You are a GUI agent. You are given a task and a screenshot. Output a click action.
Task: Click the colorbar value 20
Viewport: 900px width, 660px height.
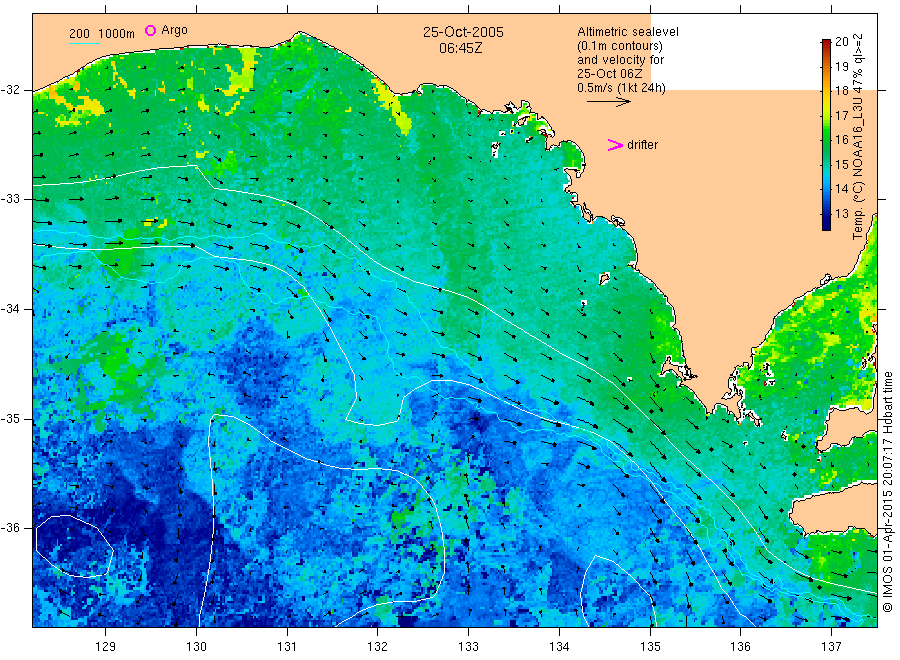pos(841,41)
